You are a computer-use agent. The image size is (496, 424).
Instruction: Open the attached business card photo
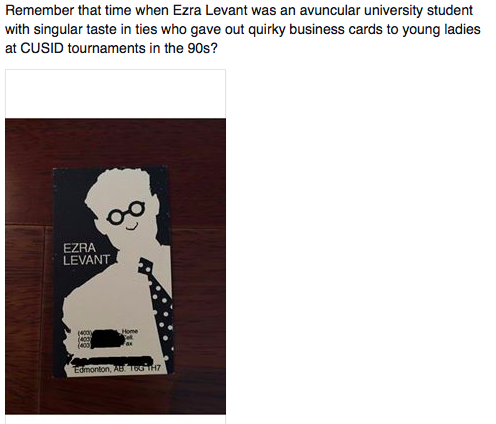(115, 266)
